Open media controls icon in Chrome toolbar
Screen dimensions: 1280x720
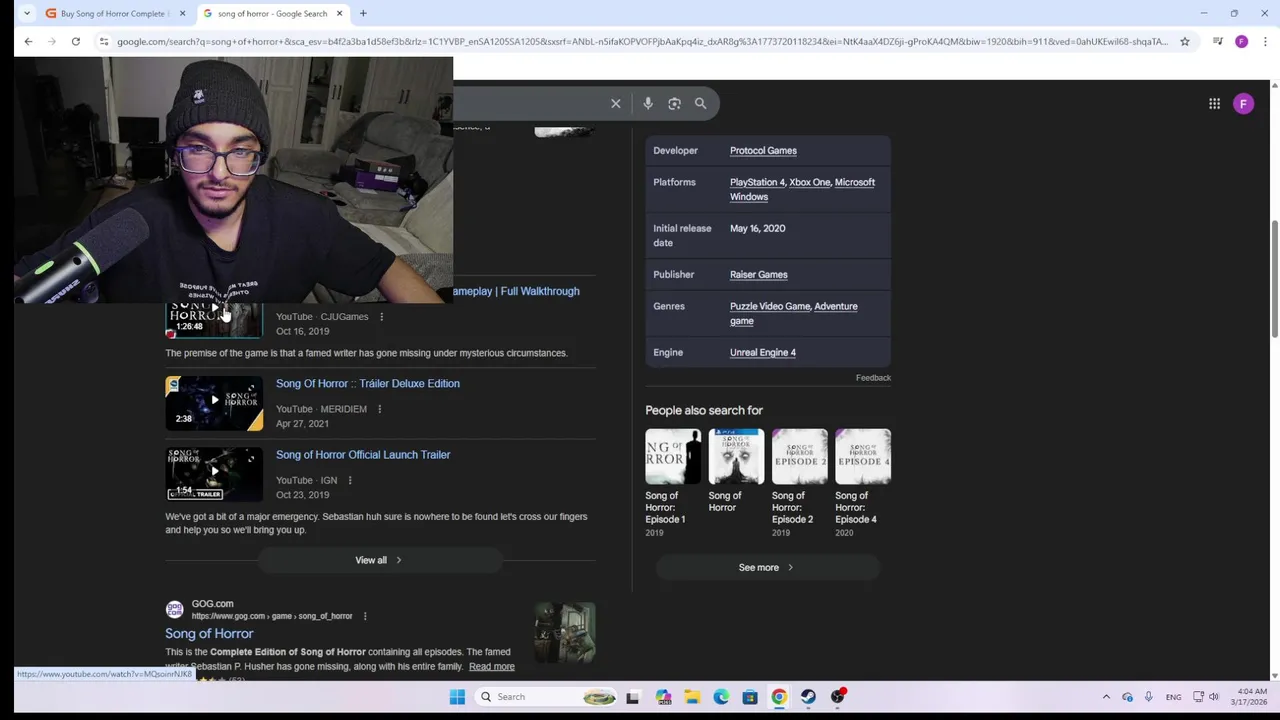tap(1217, 41)
